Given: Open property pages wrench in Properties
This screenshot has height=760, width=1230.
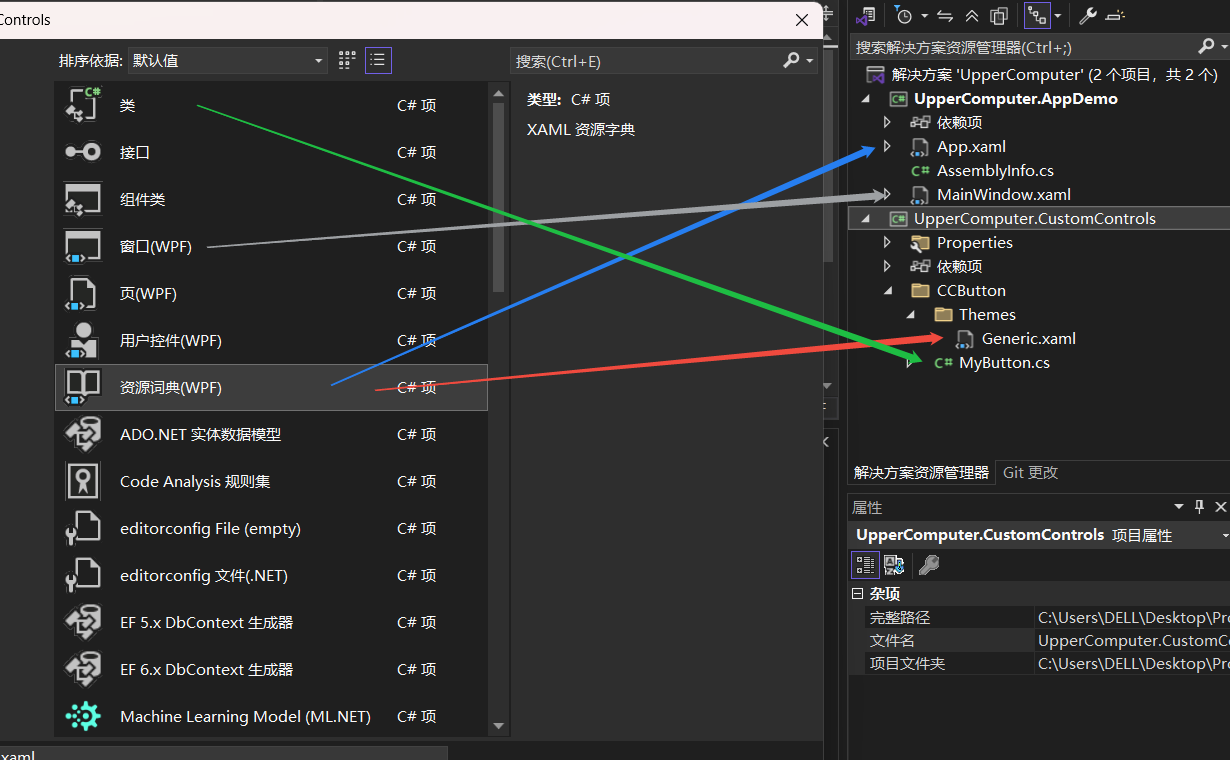Looking at the screenshot, I should 929,565.
